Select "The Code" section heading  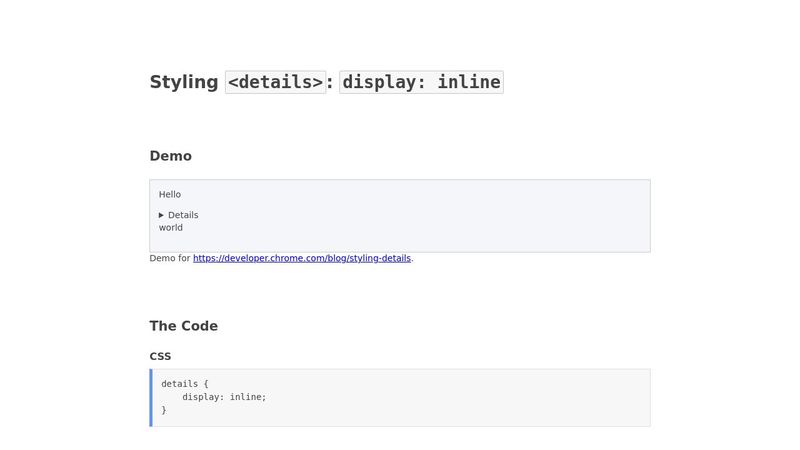pyautogui.click(x=183, y=326)
